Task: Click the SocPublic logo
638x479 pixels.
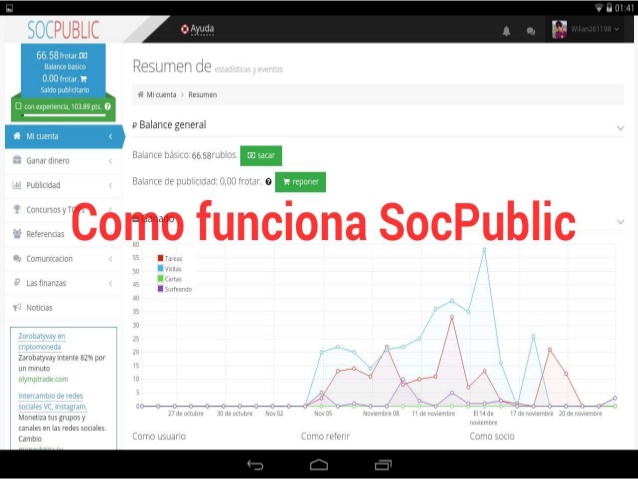Action: coord(62,28)
